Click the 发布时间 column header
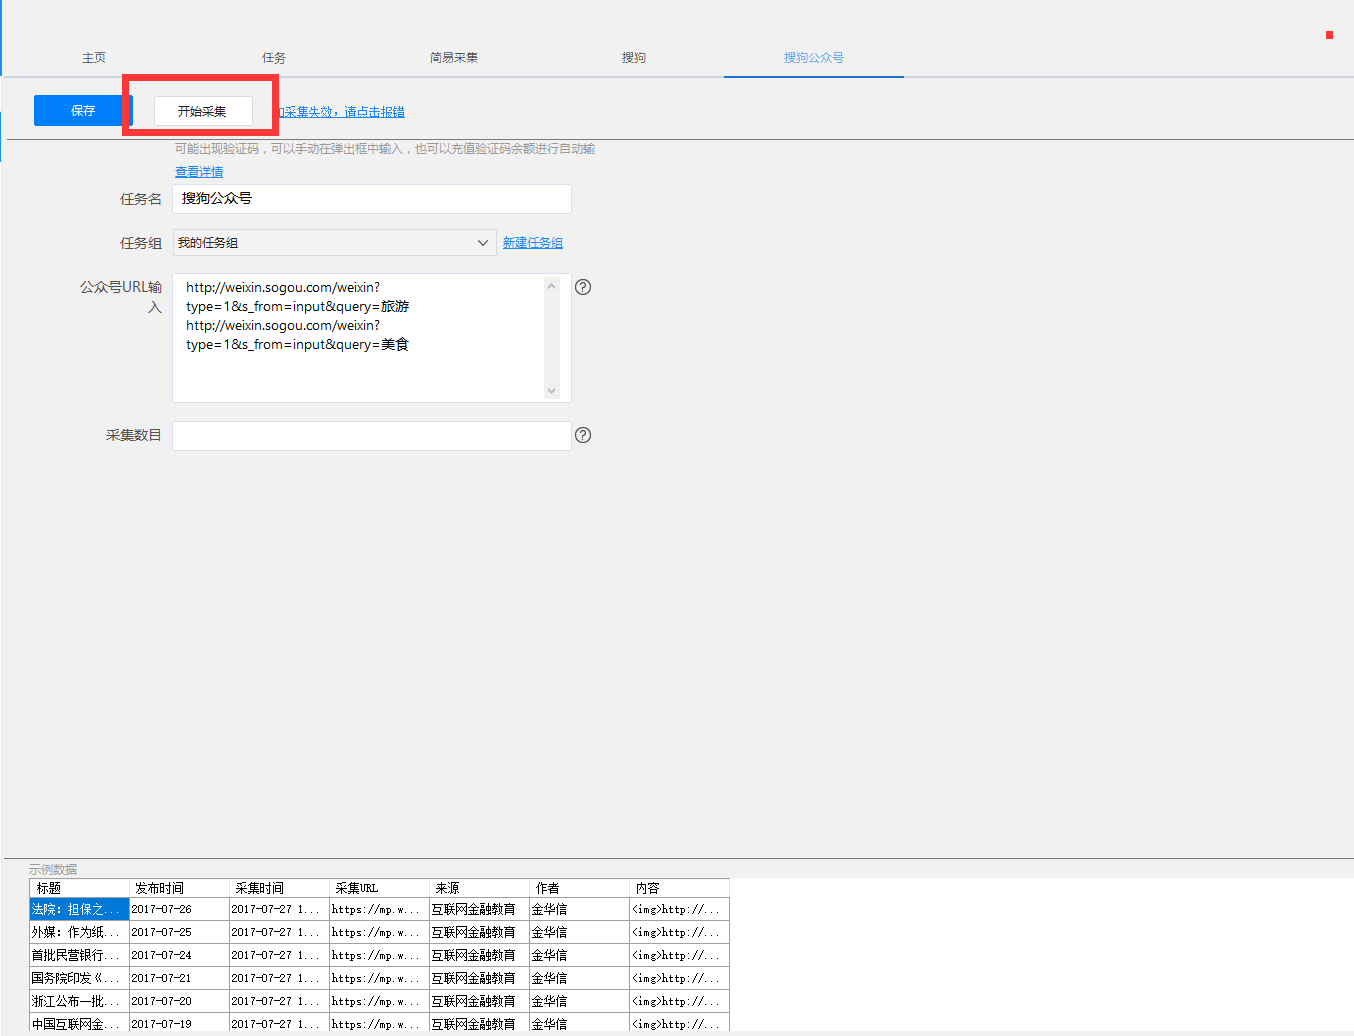 [180, 888]
